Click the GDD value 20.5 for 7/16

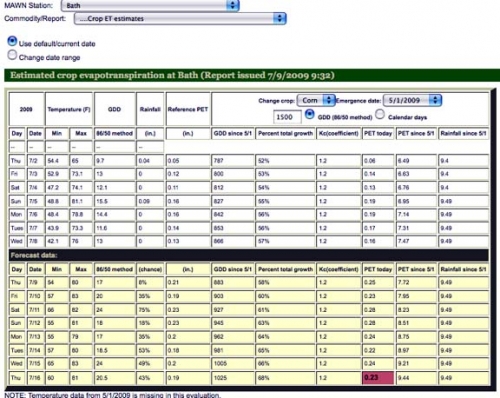coord(114,378)
